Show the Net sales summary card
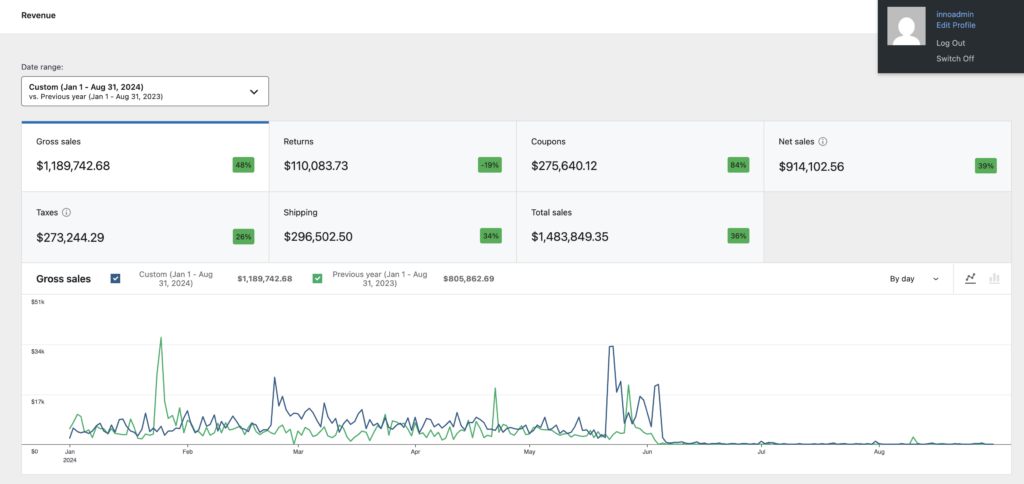 coord(887,156)
